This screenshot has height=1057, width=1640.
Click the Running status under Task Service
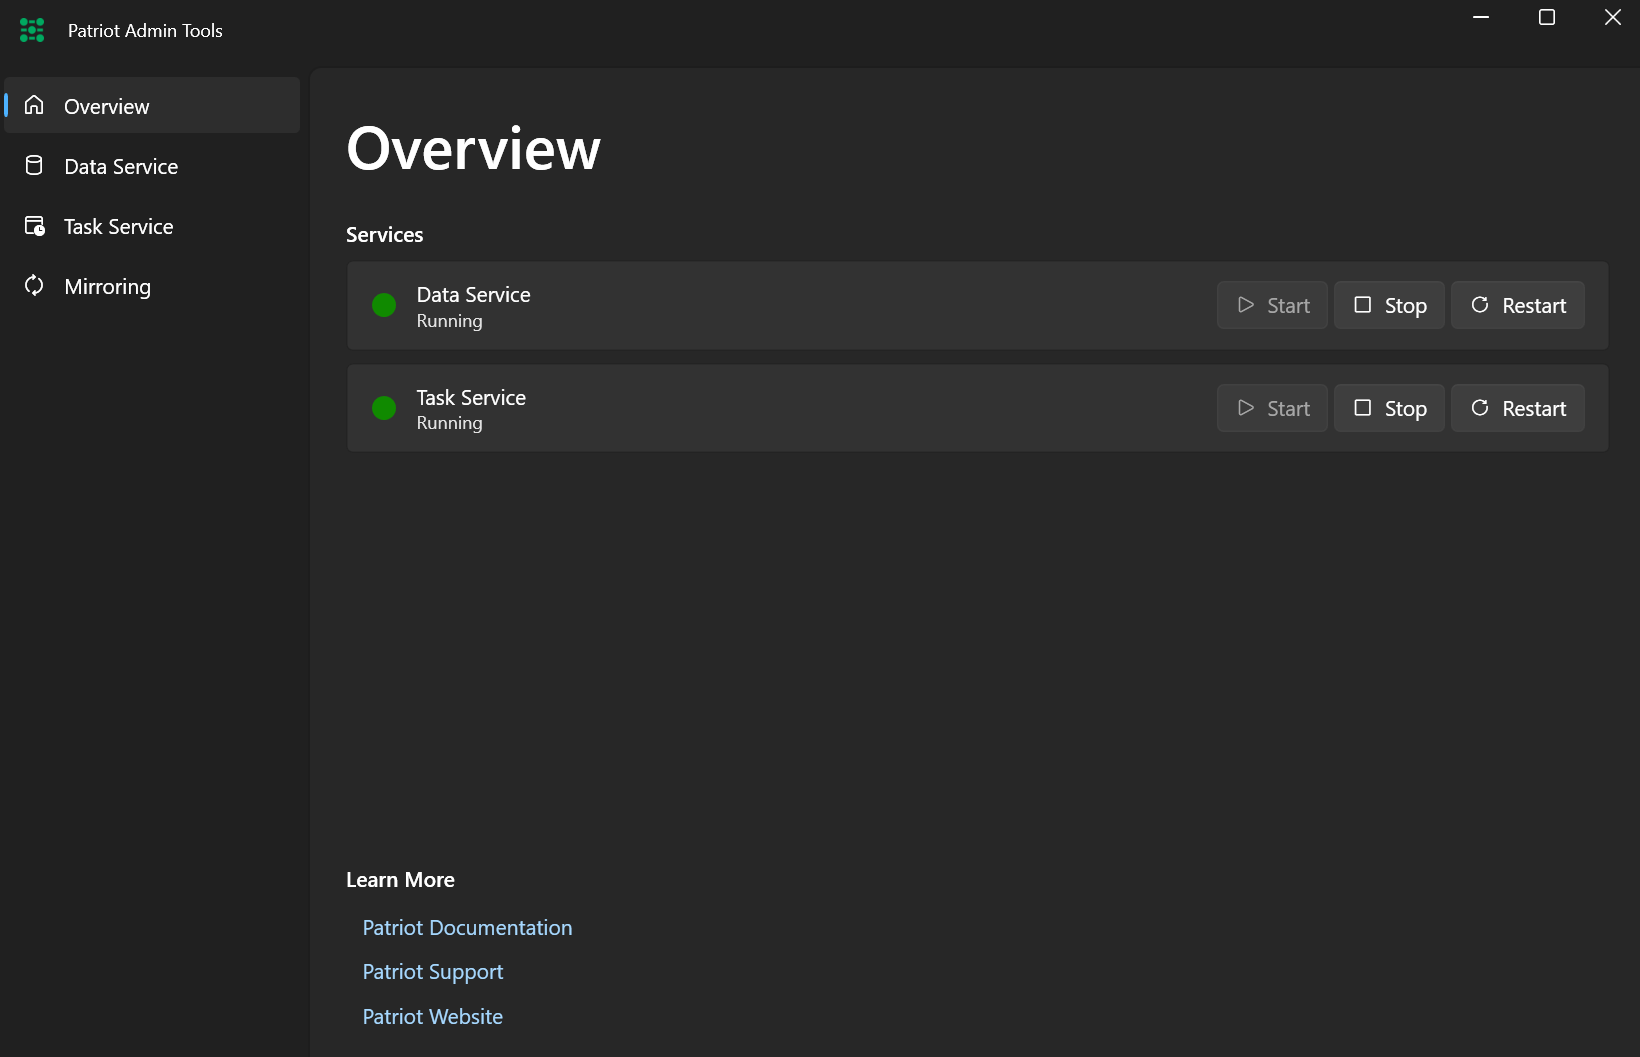pyautogui.click(x=449, y=423)
